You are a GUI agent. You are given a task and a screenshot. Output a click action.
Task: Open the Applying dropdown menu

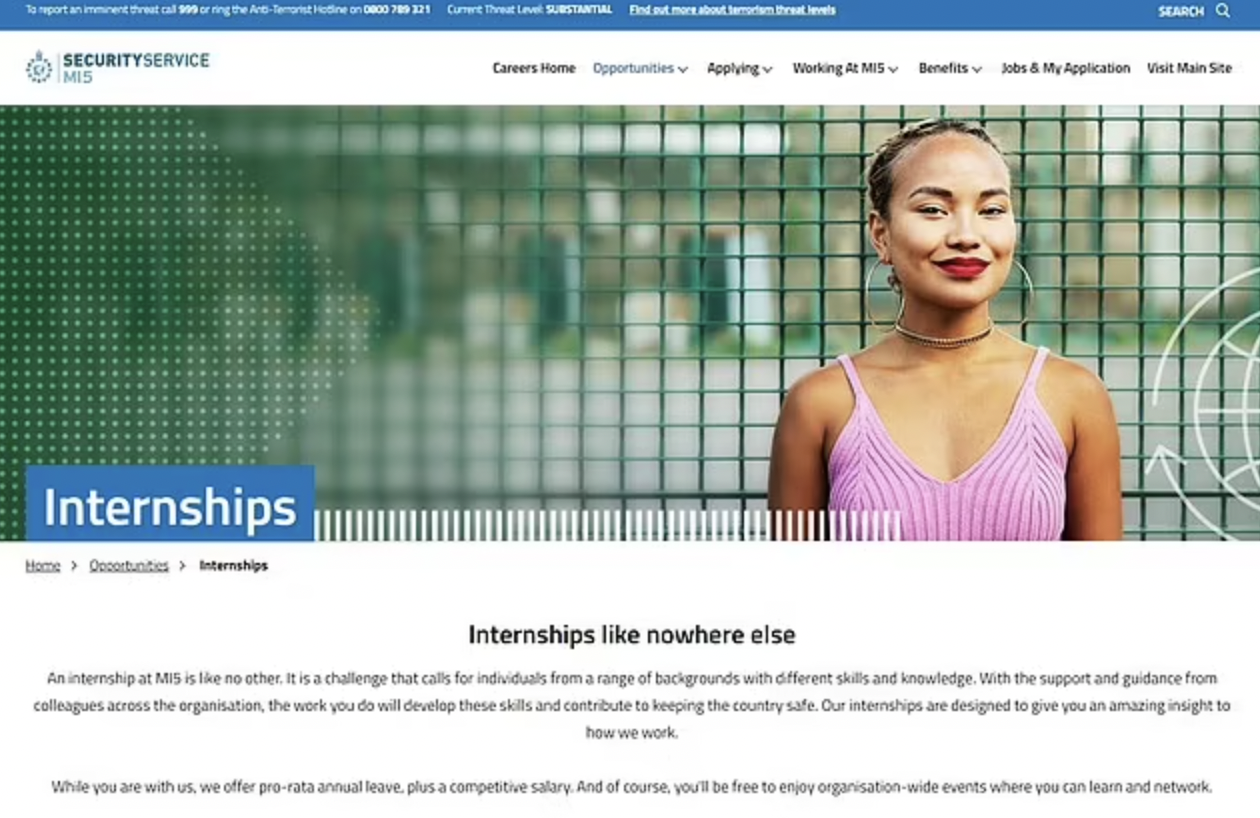(x=739, y=68)
